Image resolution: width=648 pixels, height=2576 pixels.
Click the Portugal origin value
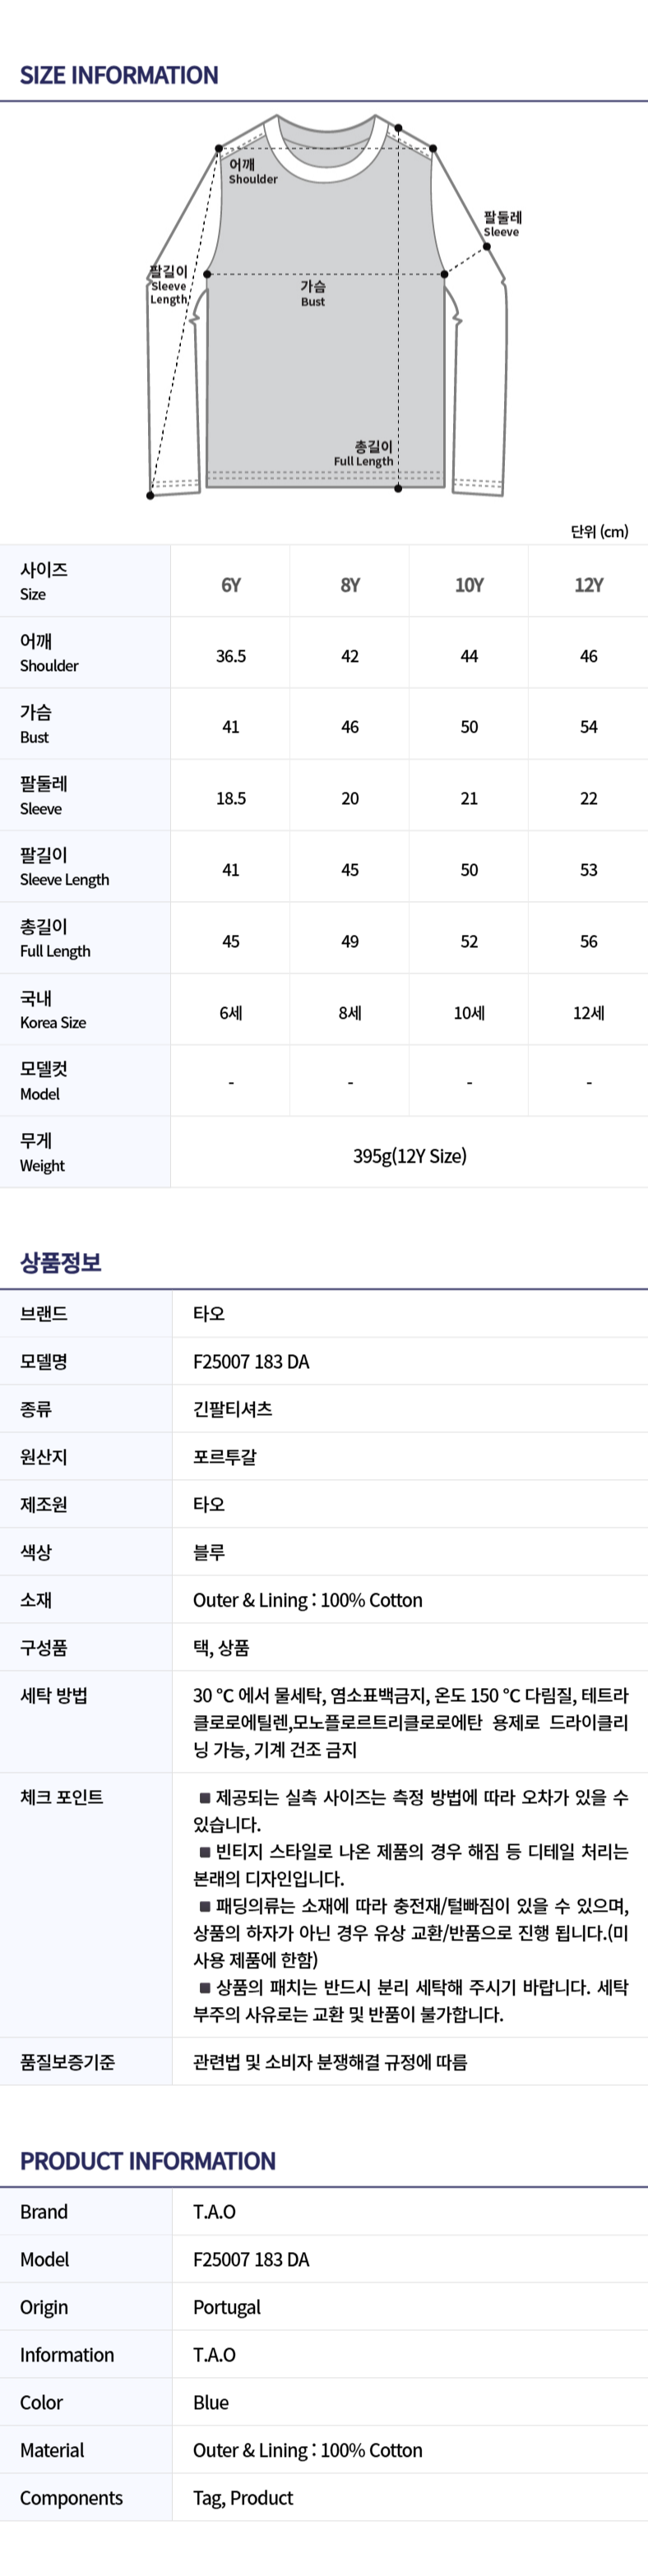[227, 2307]
